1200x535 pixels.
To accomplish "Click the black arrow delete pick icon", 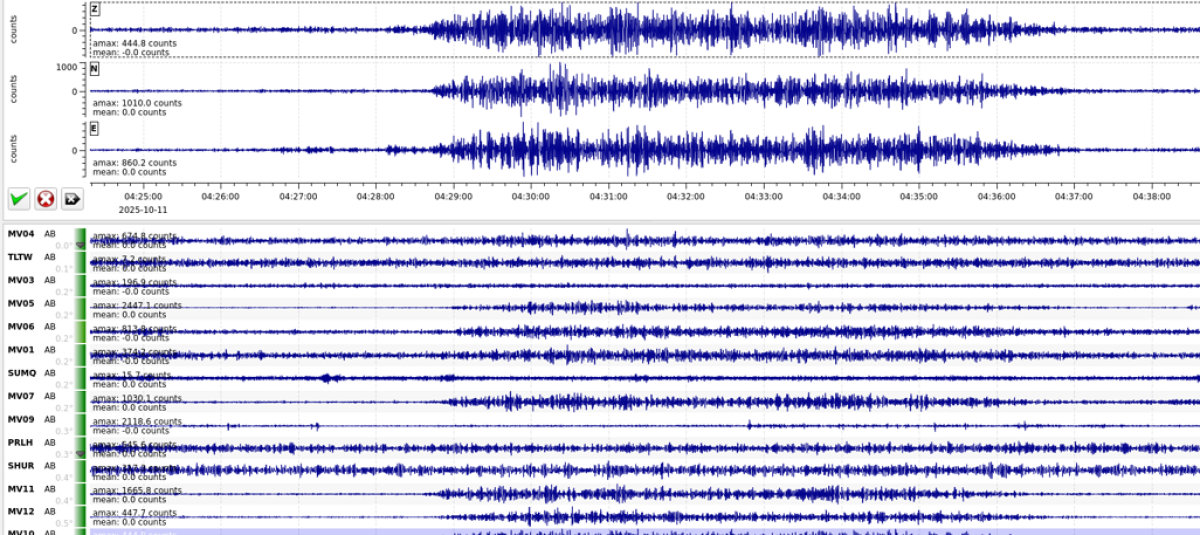I will 72,199.
